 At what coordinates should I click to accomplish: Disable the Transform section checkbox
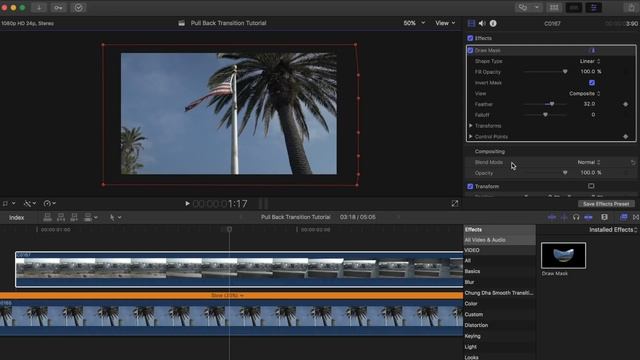pos(470,187)
